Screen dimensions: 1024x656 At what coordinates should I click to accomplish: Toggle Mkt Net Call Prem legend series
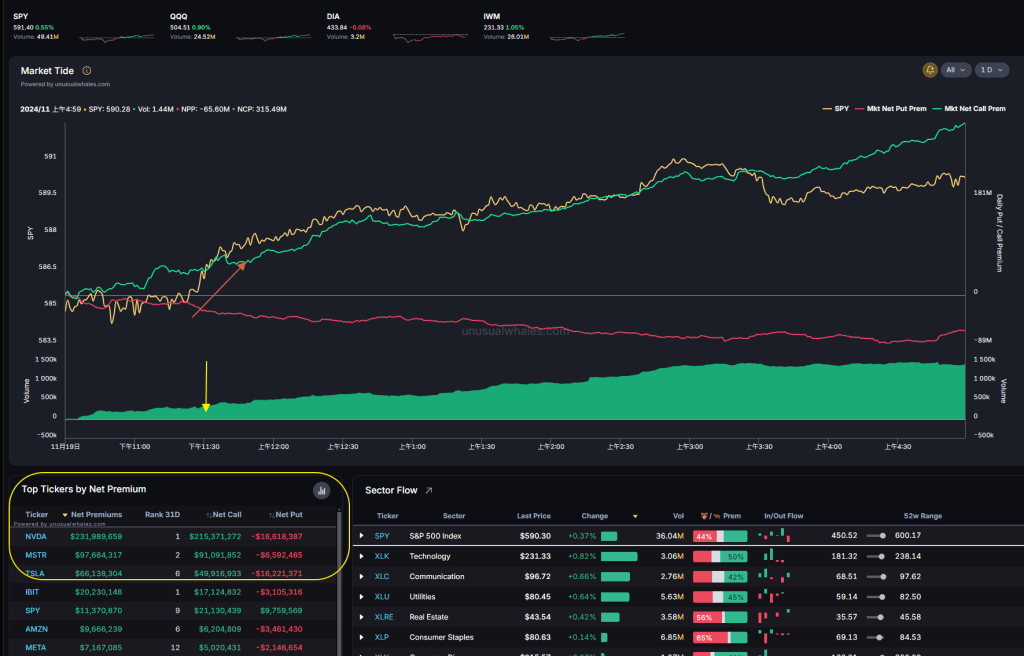point(969,108)
